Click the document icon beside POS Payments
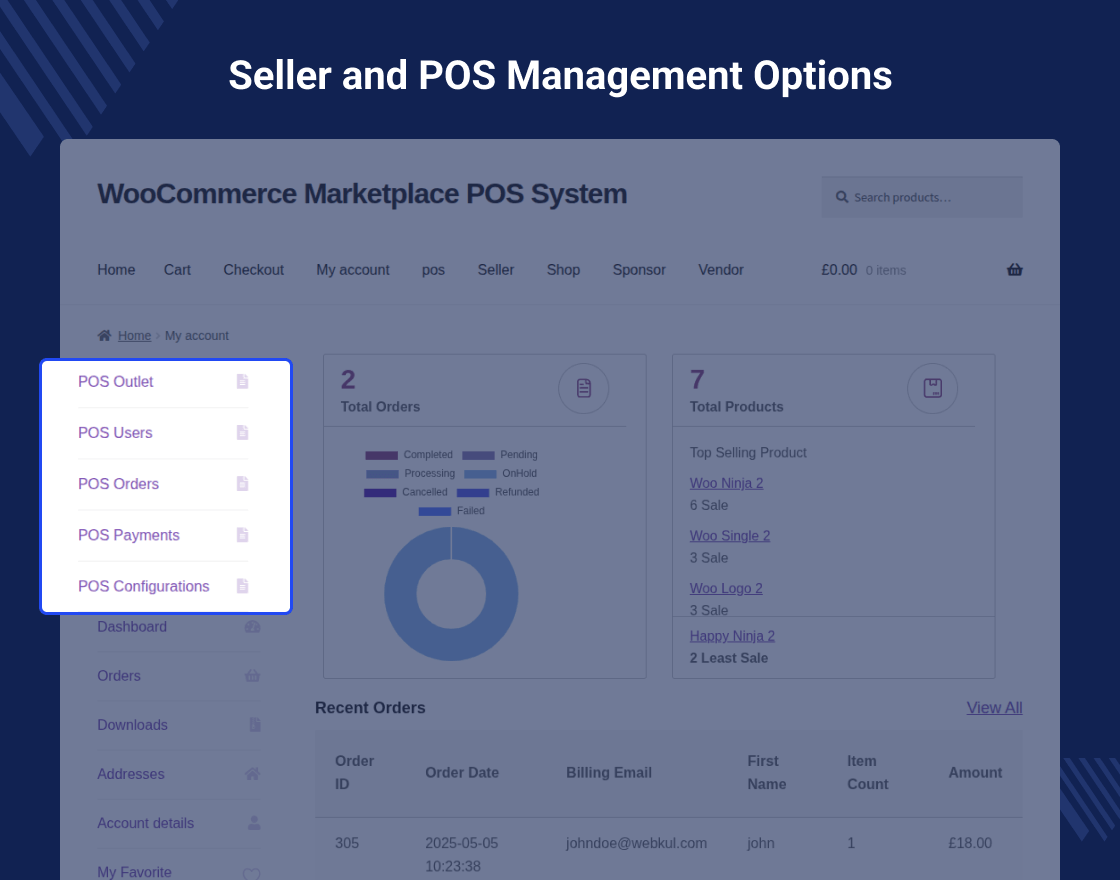Screen dimensions: 1120x880 [x=243, y=535]
